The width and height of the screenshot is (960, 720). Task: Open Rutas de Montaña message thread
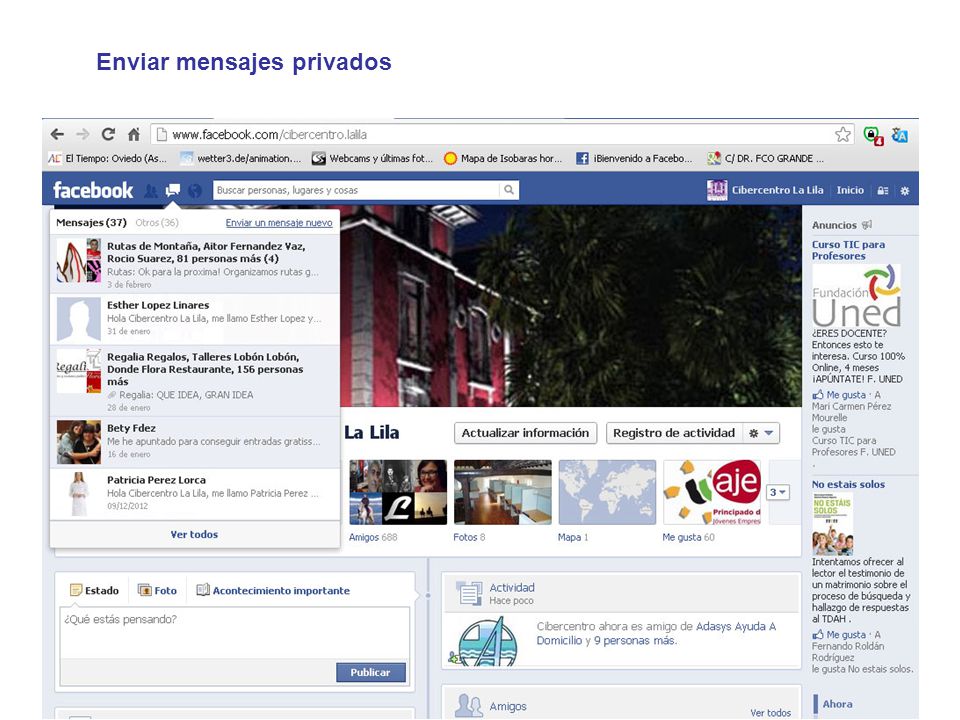pyautogui.click(x=195, y=264)
